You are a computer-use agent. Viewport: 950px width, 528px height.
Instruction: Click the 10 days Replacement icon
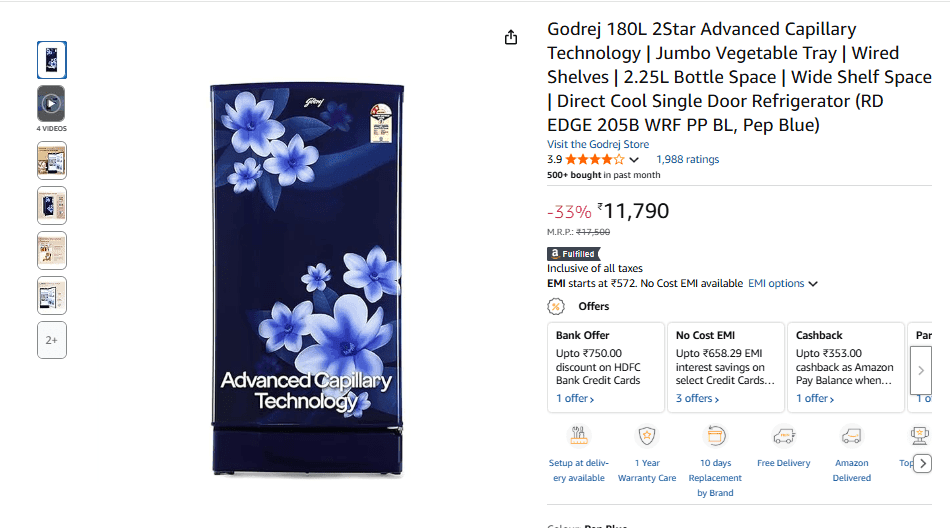point(715,436)
